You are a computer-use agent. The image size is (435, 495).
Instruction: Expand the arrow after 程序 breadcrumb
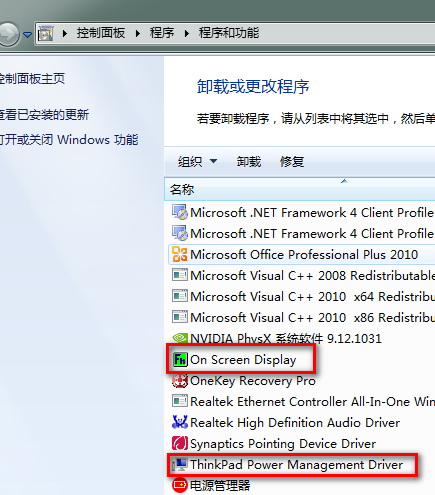(187, 33)
